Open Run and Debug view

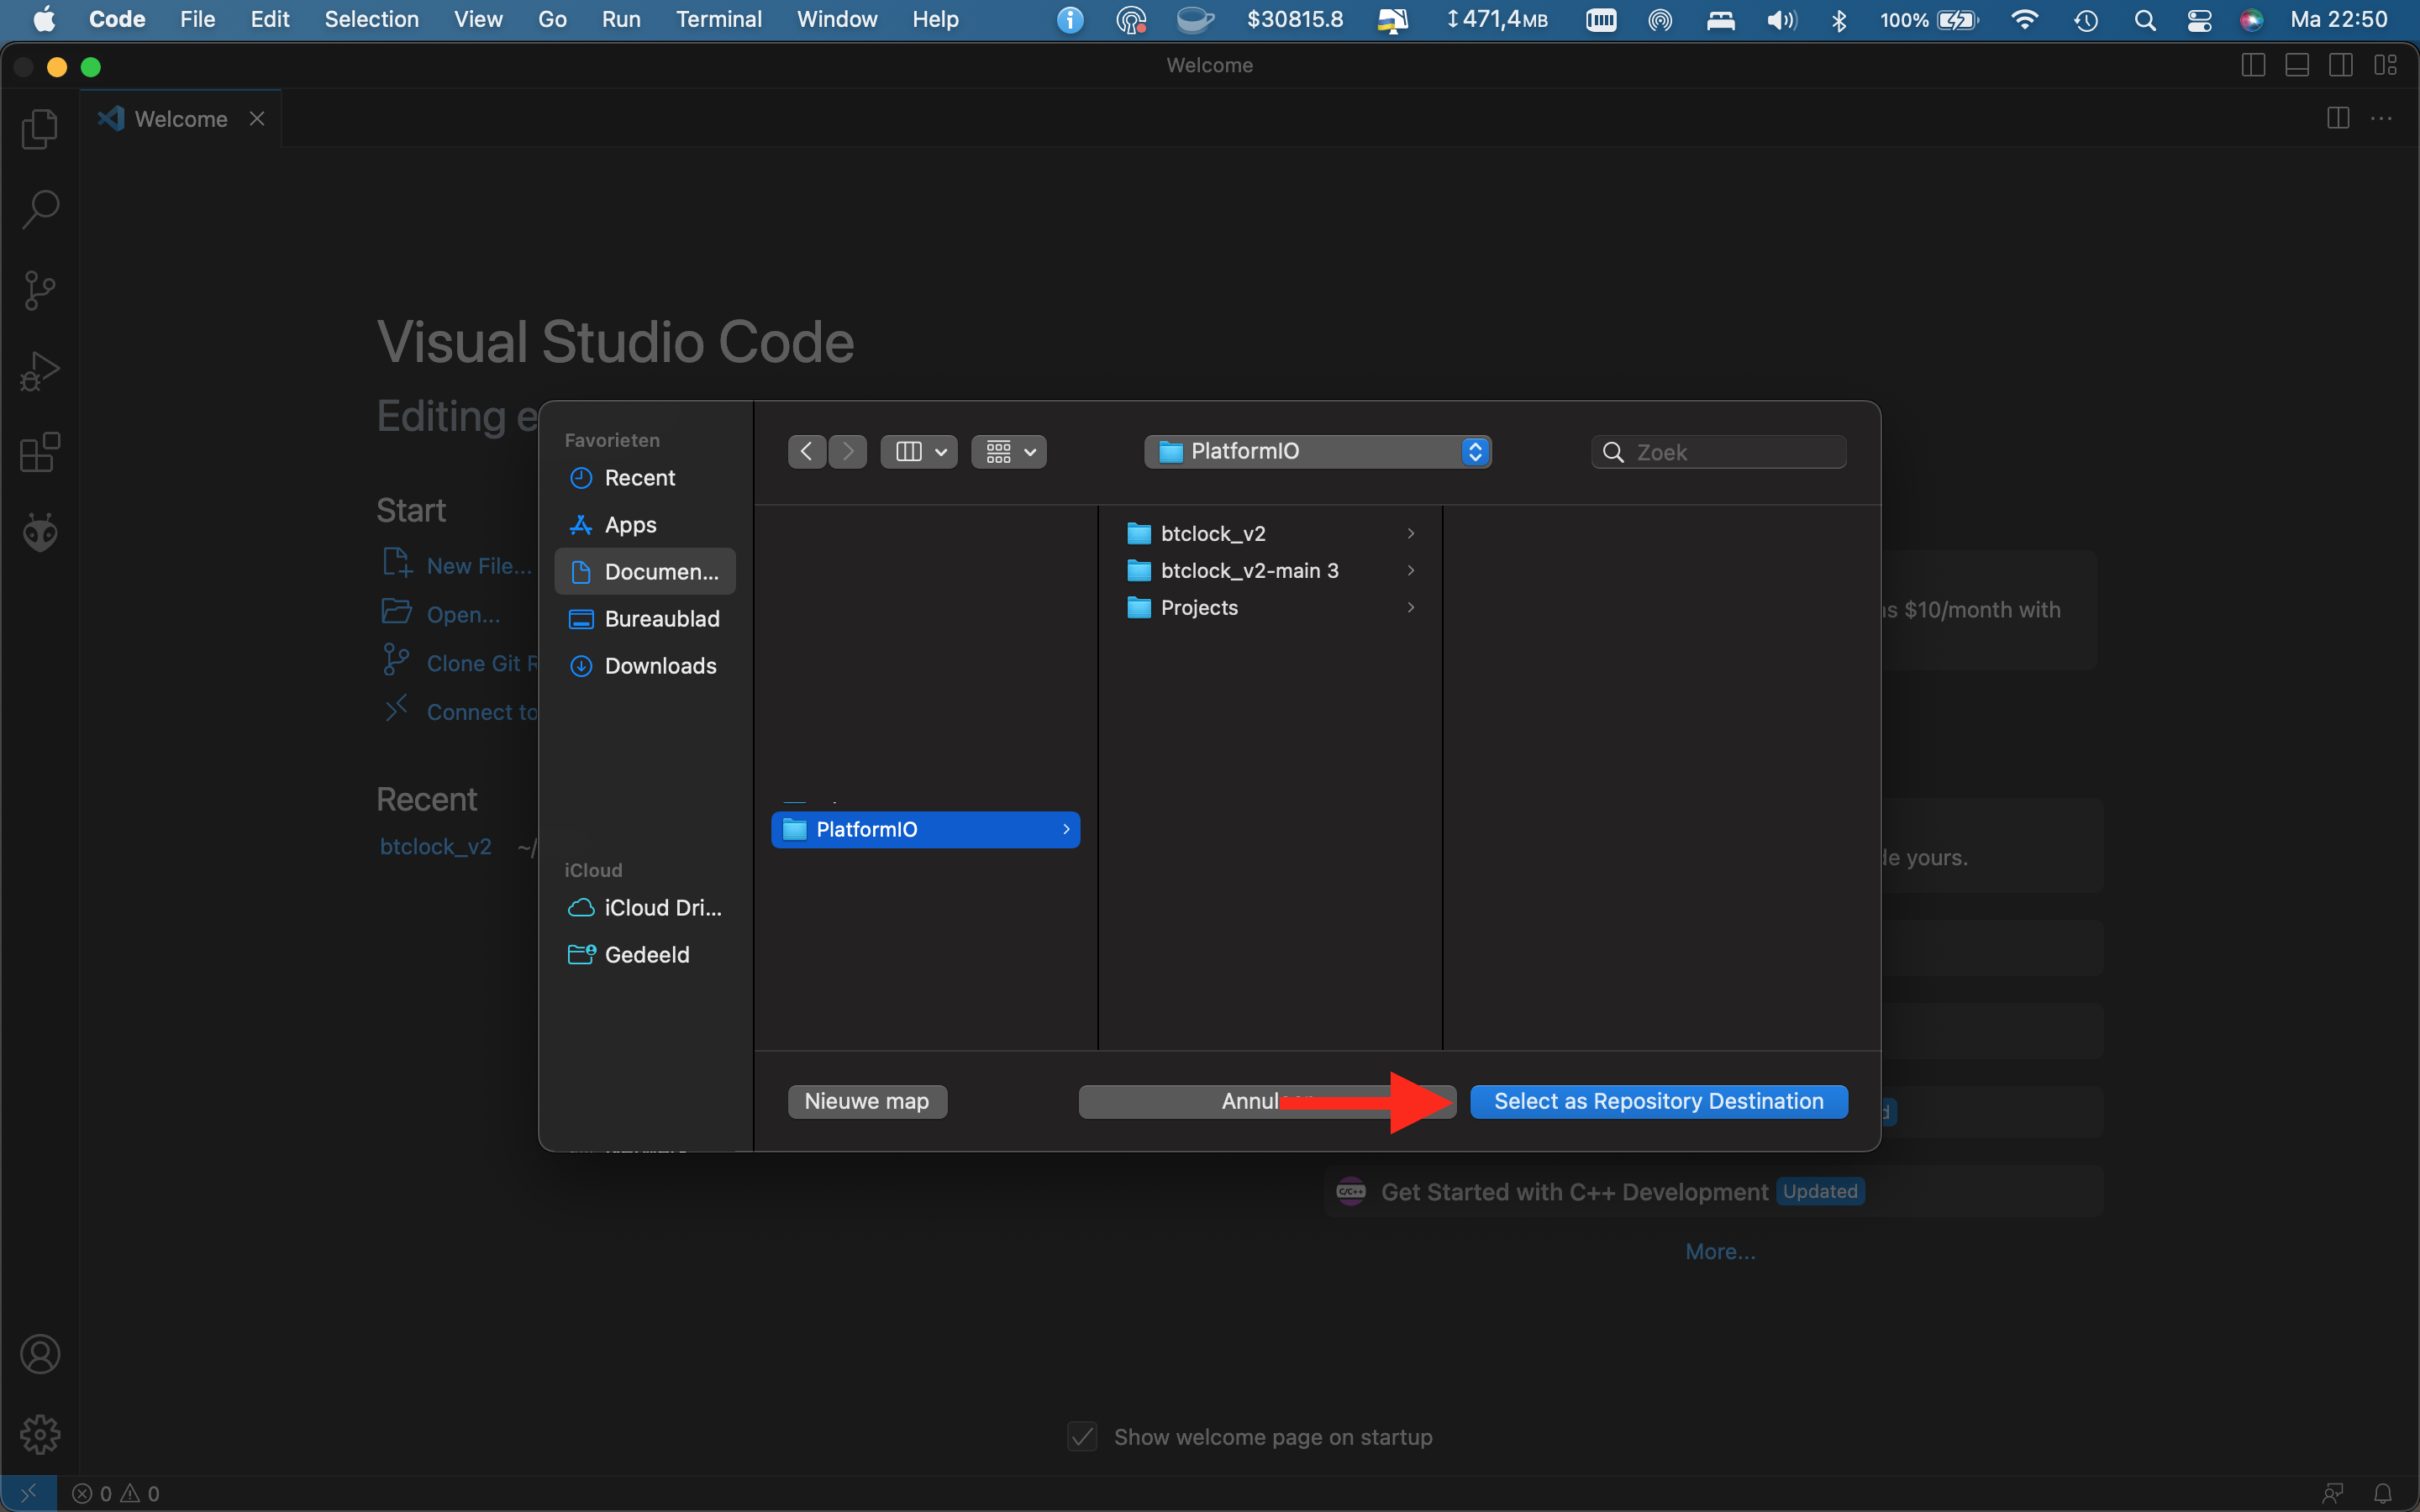click(40, 371)
